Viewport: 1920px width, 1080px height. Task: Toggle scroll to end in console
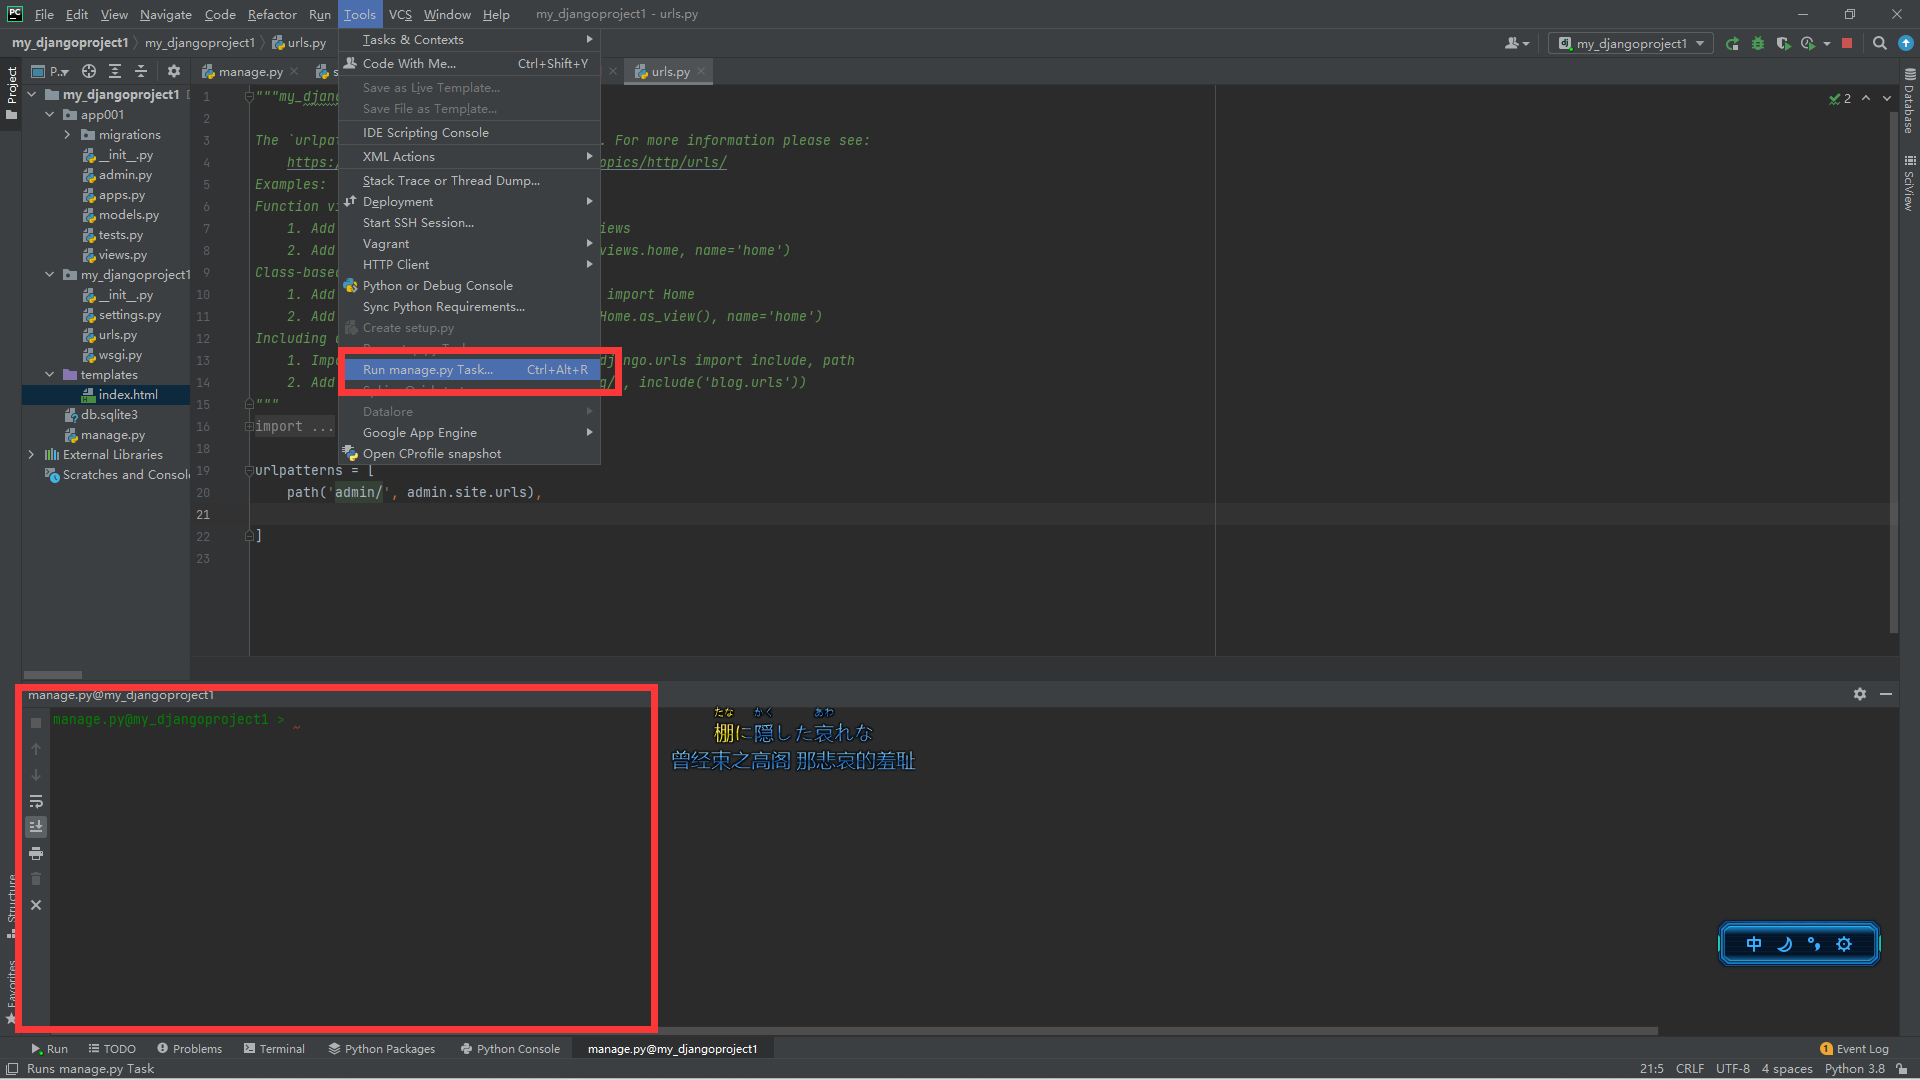[36, 827]
